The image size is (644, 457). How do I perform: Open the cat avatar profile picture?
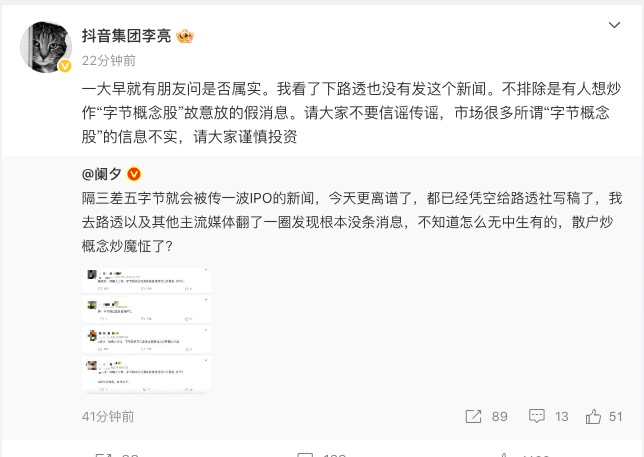point(46,47)
